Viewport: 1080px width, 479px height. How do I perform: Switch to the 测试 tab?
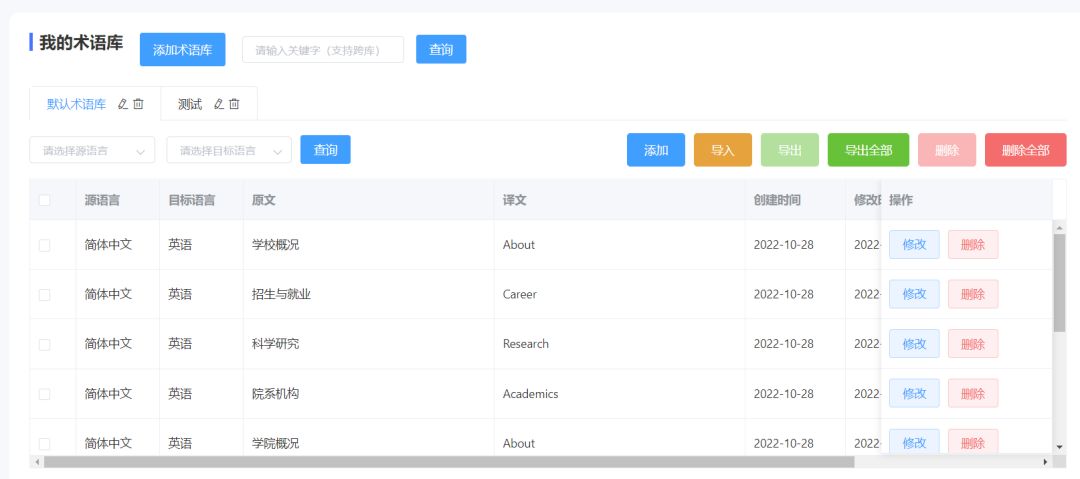click(x=190, y=104)
